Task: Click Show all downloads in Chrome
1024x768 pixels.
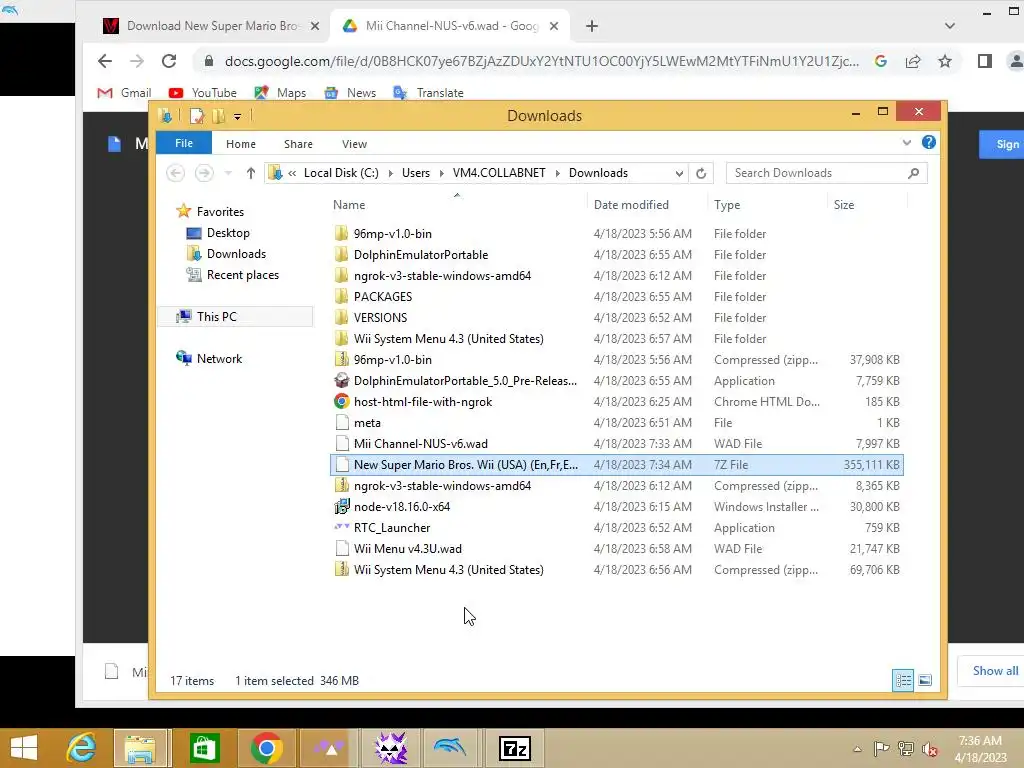Action: click(995, 671)
